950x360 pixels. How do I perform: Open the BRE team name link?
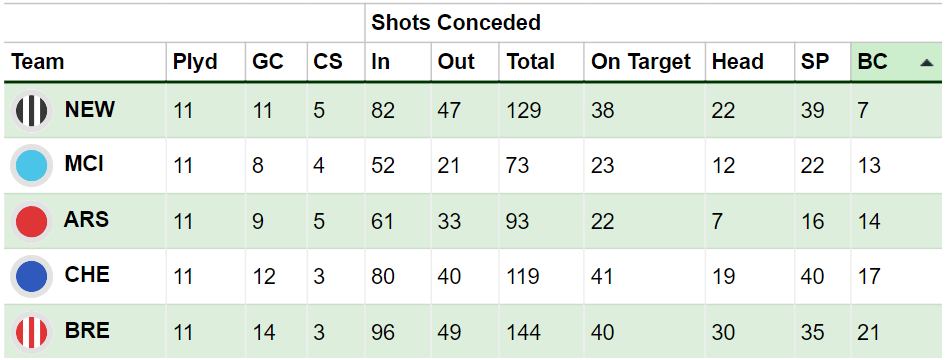pyautogui.click(x=87, y=331)
